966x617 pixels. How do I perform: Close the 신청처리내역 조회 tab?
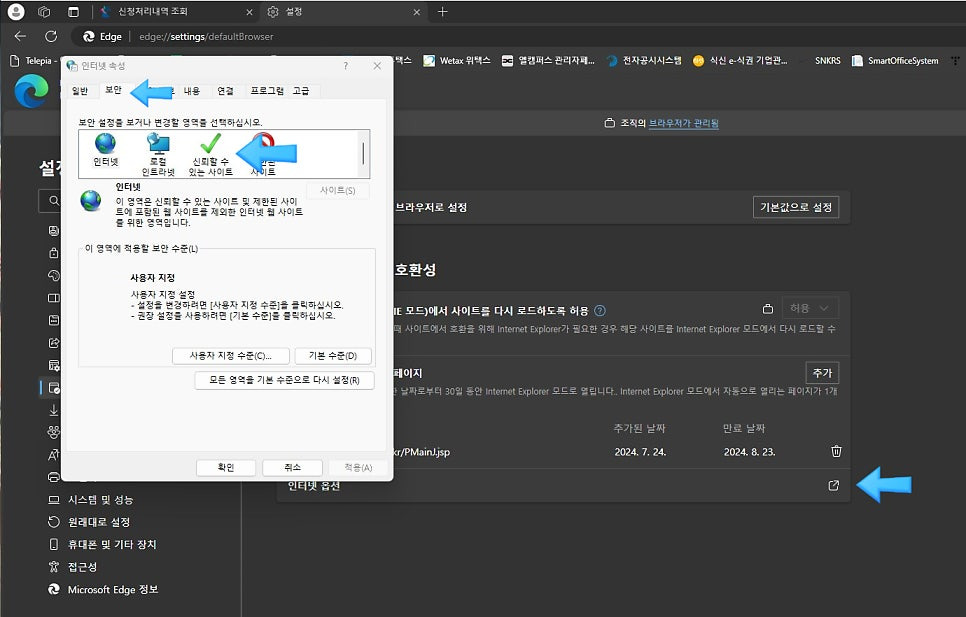tap(249, 12)
